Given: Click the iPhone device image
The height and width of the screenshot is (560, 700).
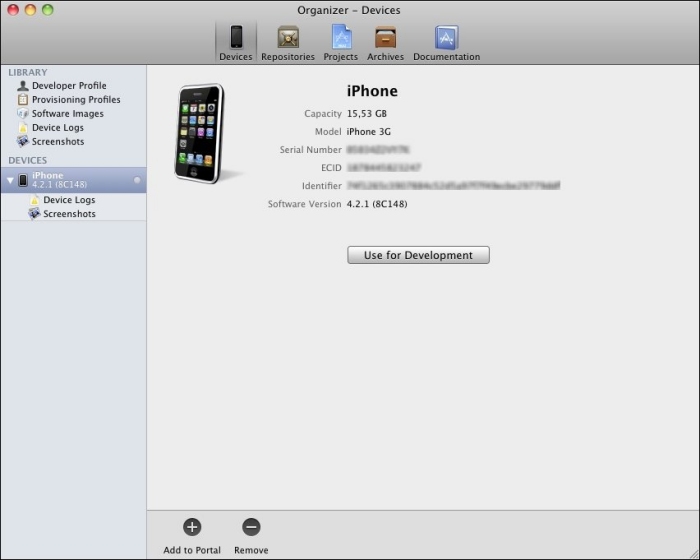Looking at the screenshot, I should (x=200, y=133).
